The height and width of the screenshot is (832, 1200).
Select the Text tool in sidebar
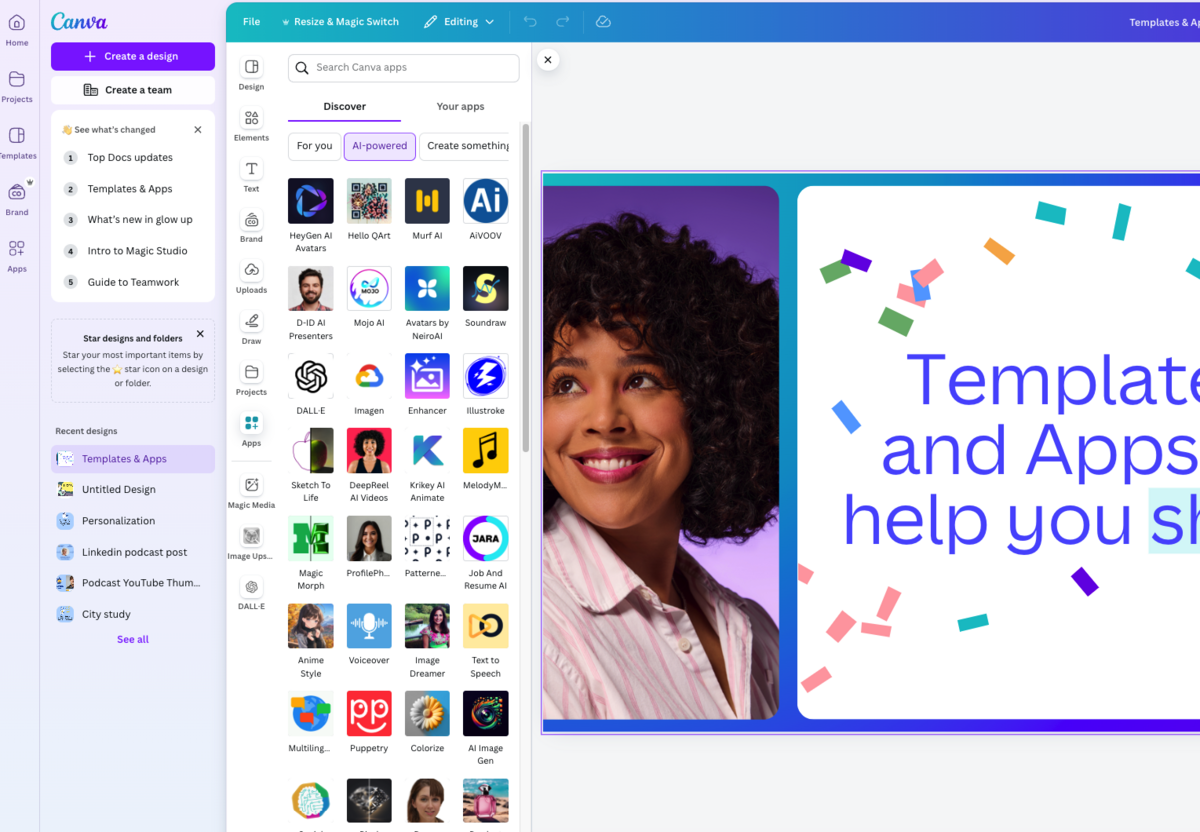[251, 175]
